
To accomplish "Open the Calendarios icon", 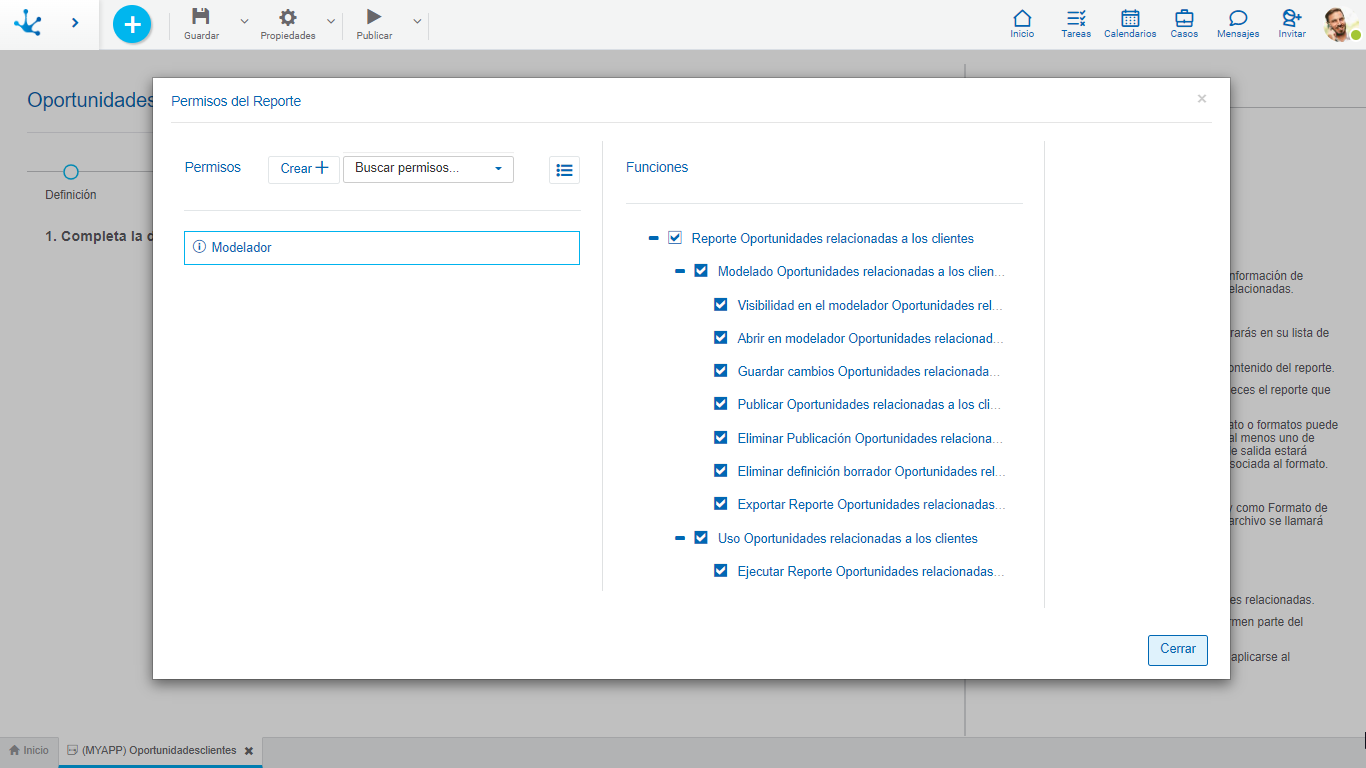I will pos(1130,18).
